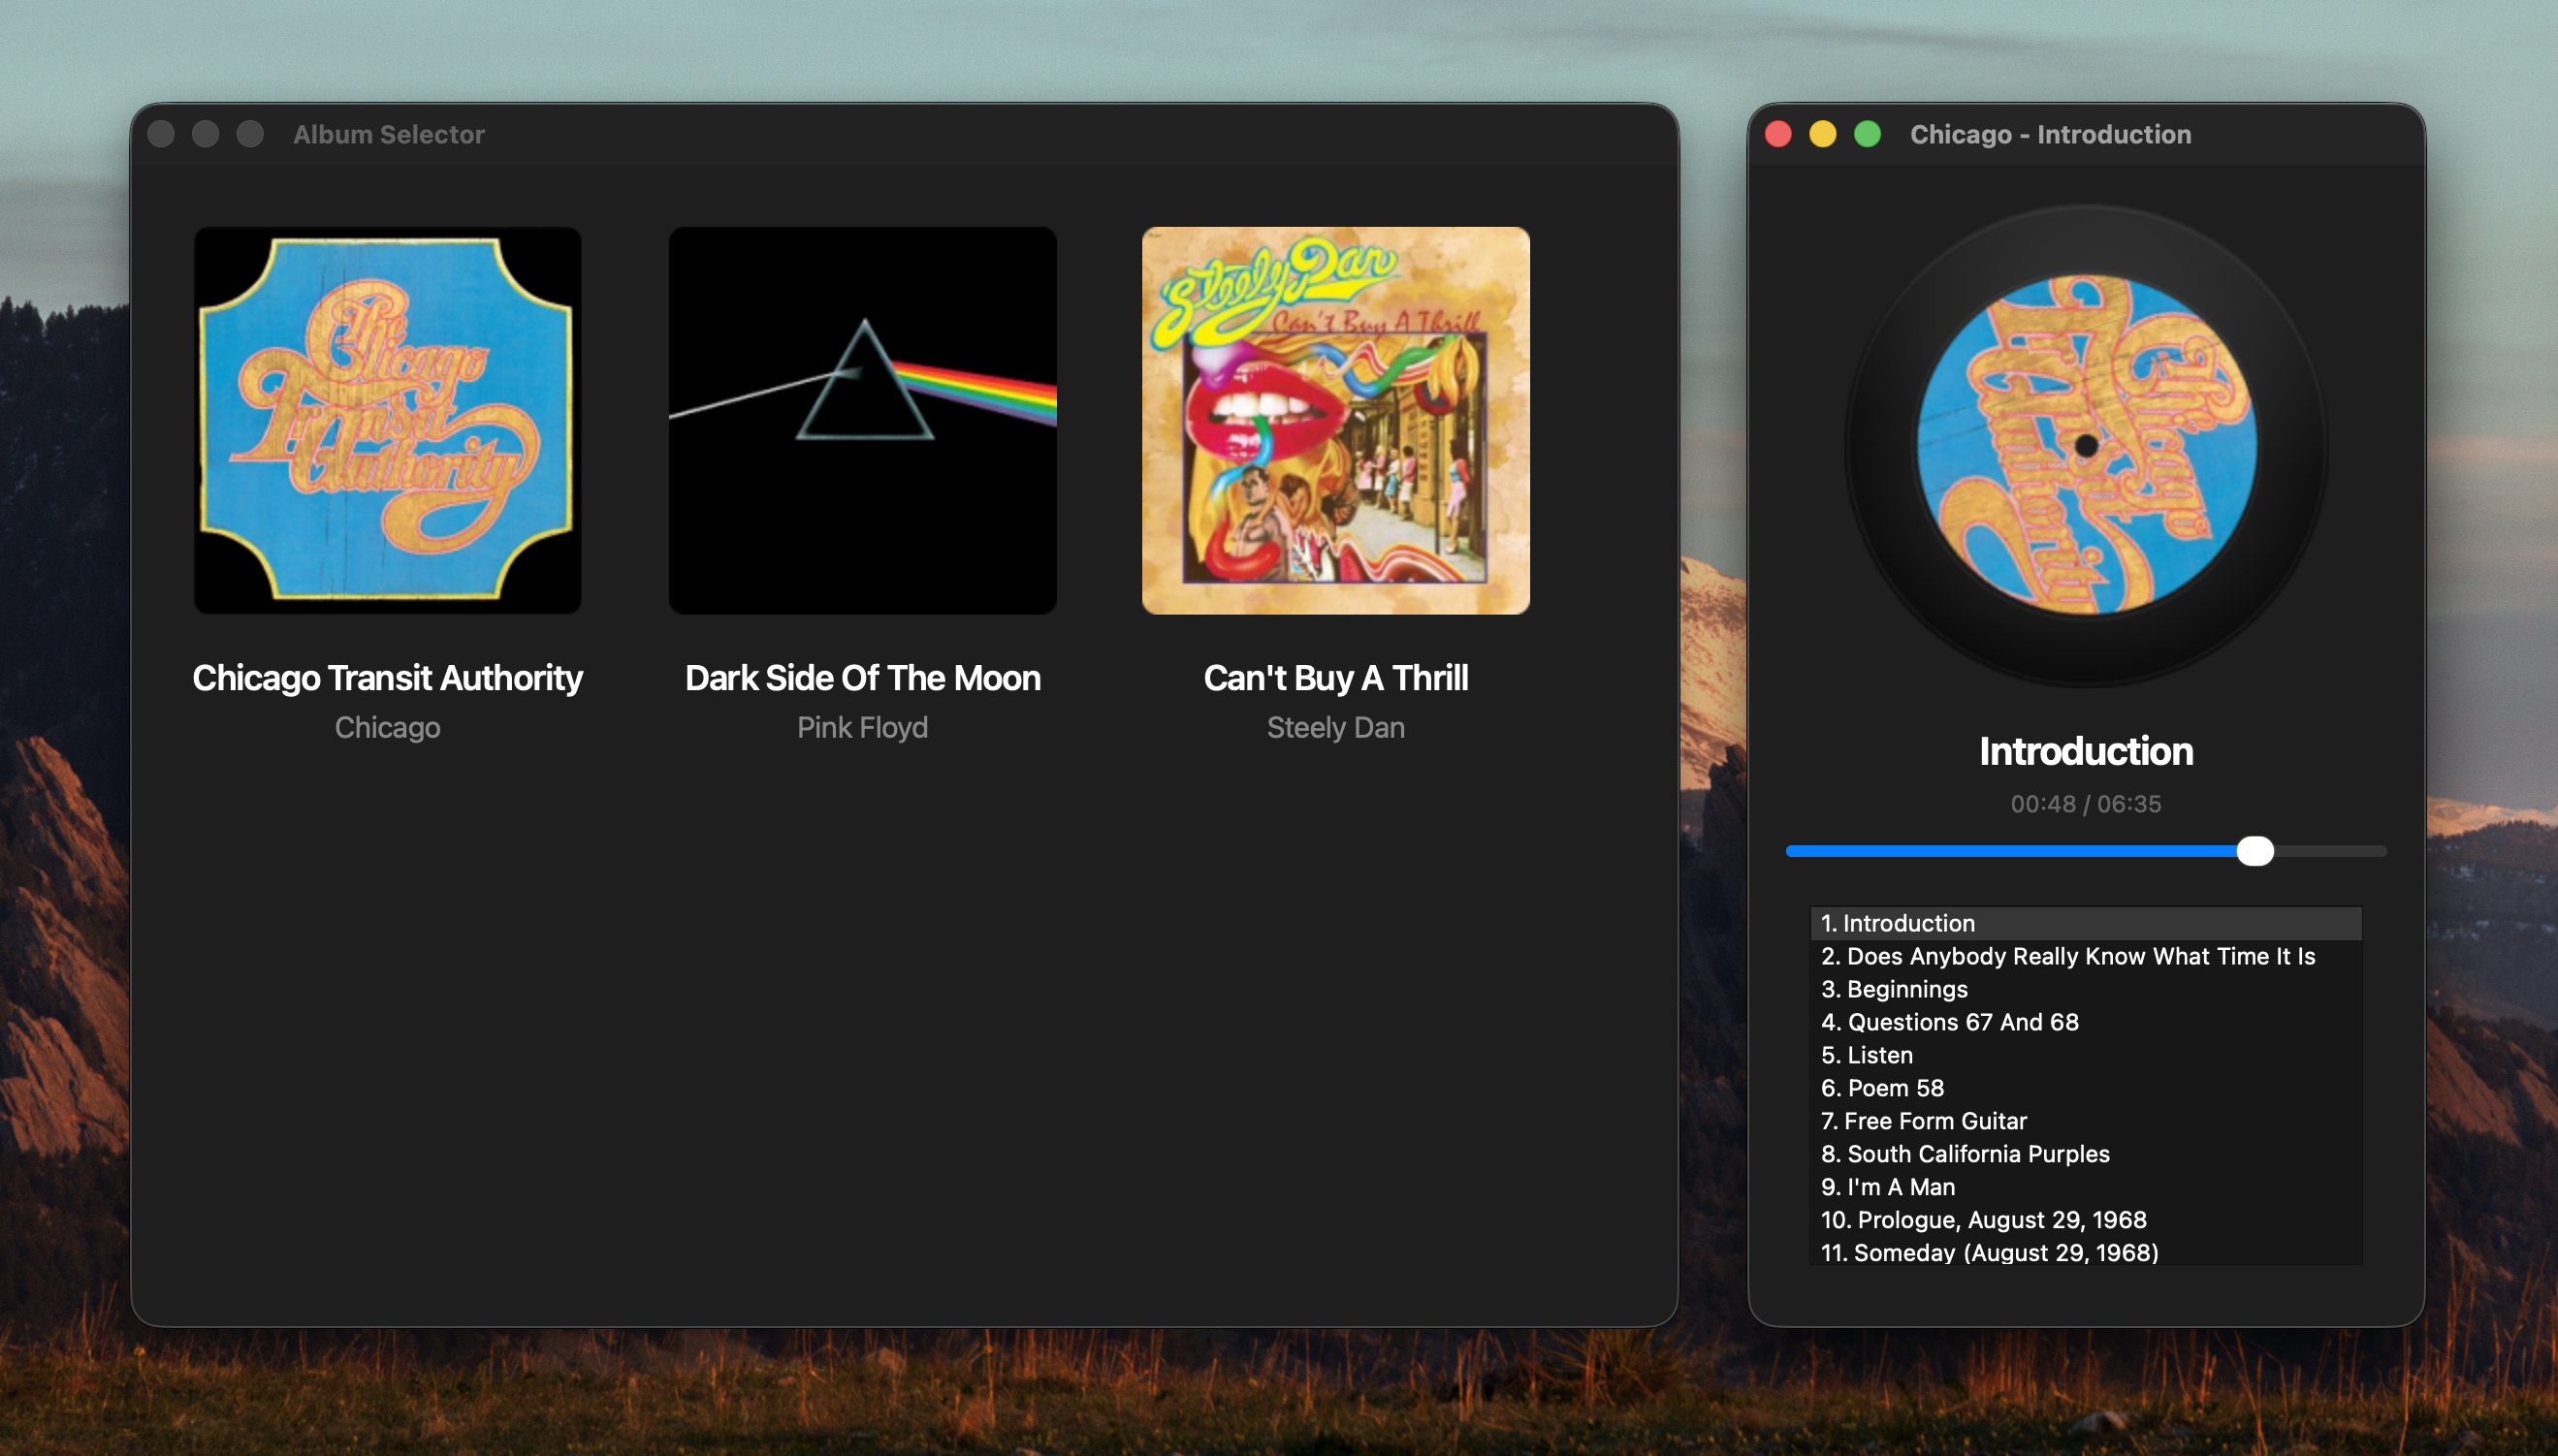Select track 6. Poem 58

coord(1881,1088)
